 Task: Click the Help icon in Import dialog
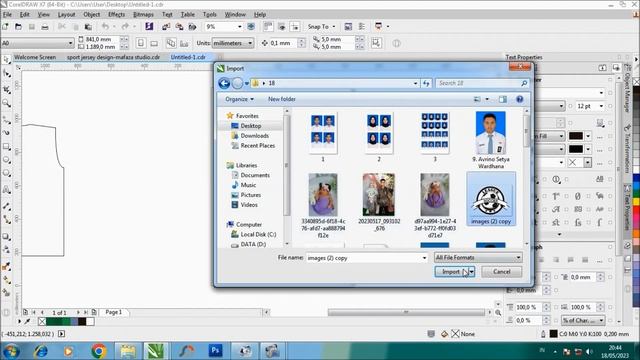(x=520, y=99)
